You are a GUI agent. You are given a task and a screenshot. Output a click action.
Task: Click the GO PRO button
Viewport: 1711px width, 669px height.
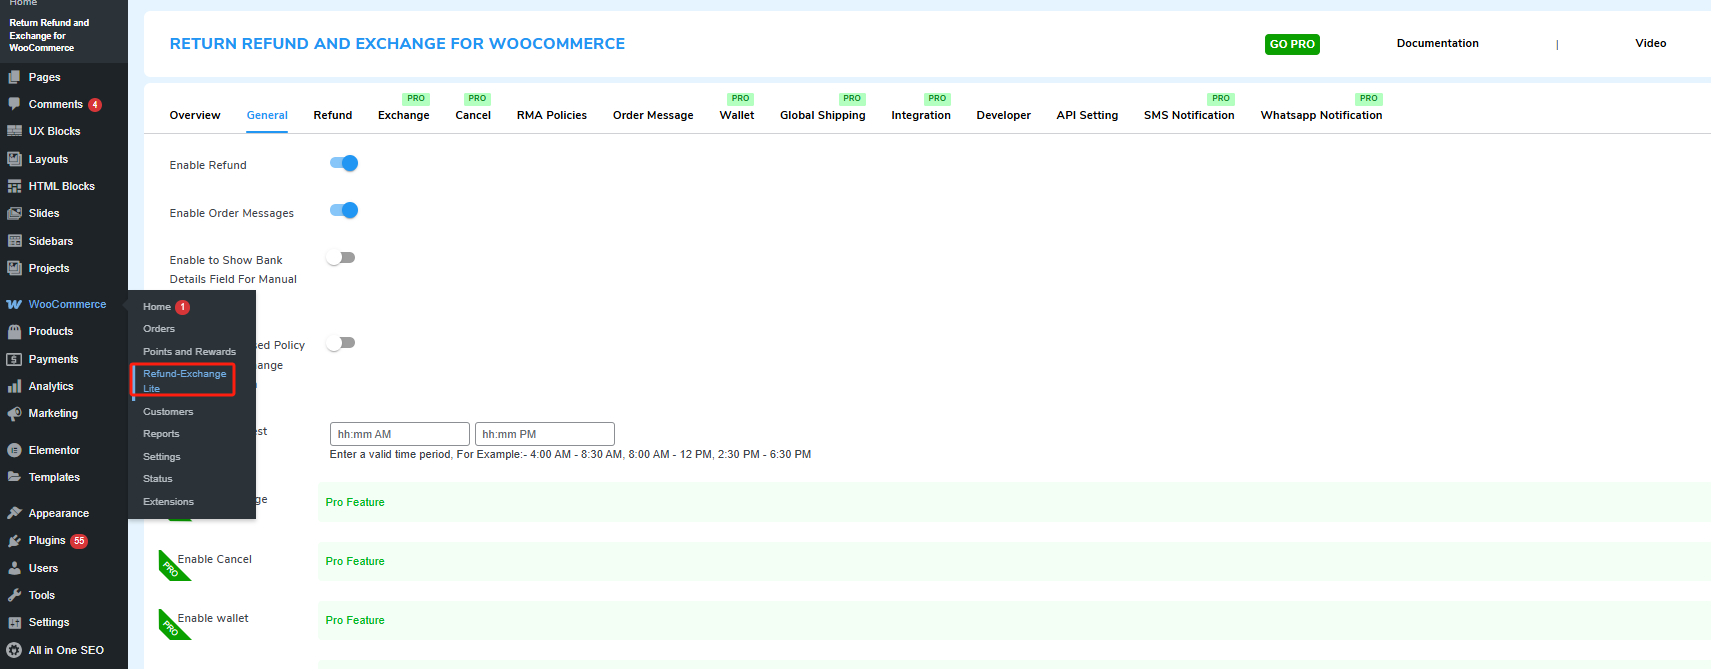1291,44
